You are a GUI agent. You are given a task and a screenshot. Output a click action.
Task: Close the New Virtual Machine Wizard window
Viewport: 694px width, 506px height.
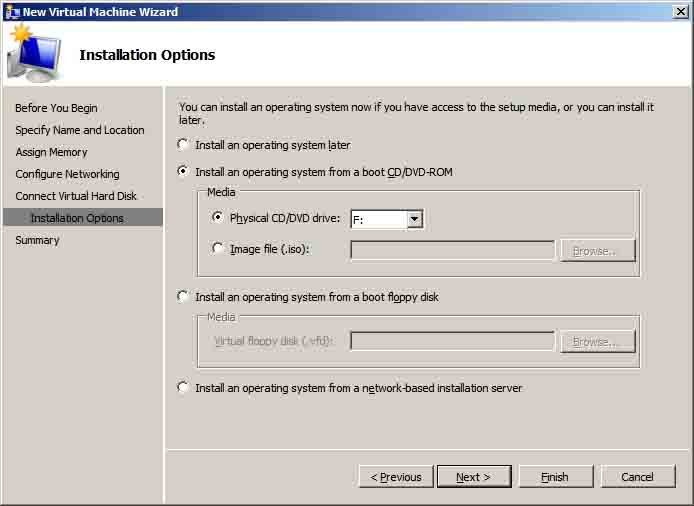pyautogui.click(x=680, y=12)
